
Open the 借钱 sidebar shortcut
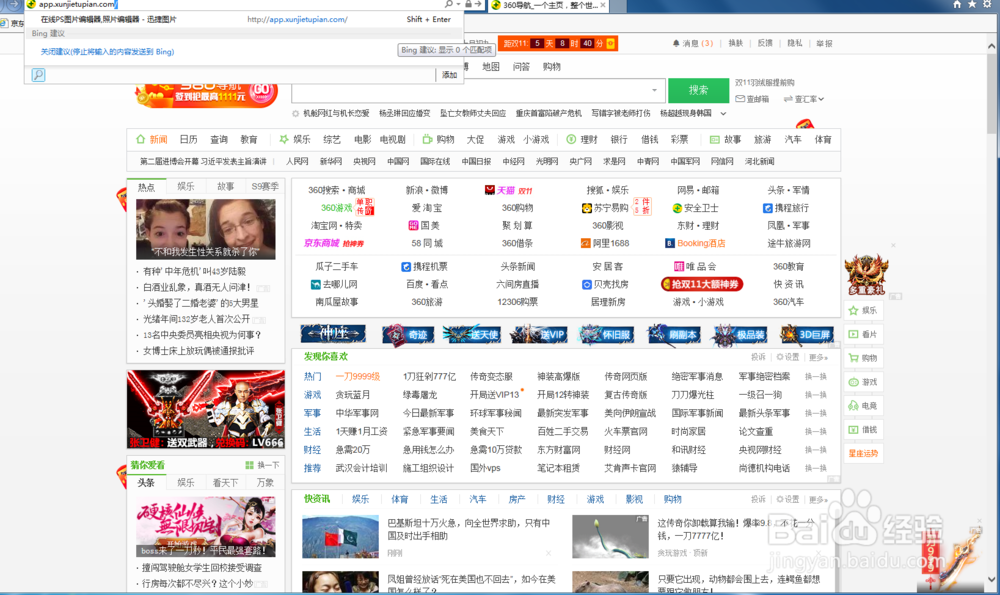coord(862,430)
